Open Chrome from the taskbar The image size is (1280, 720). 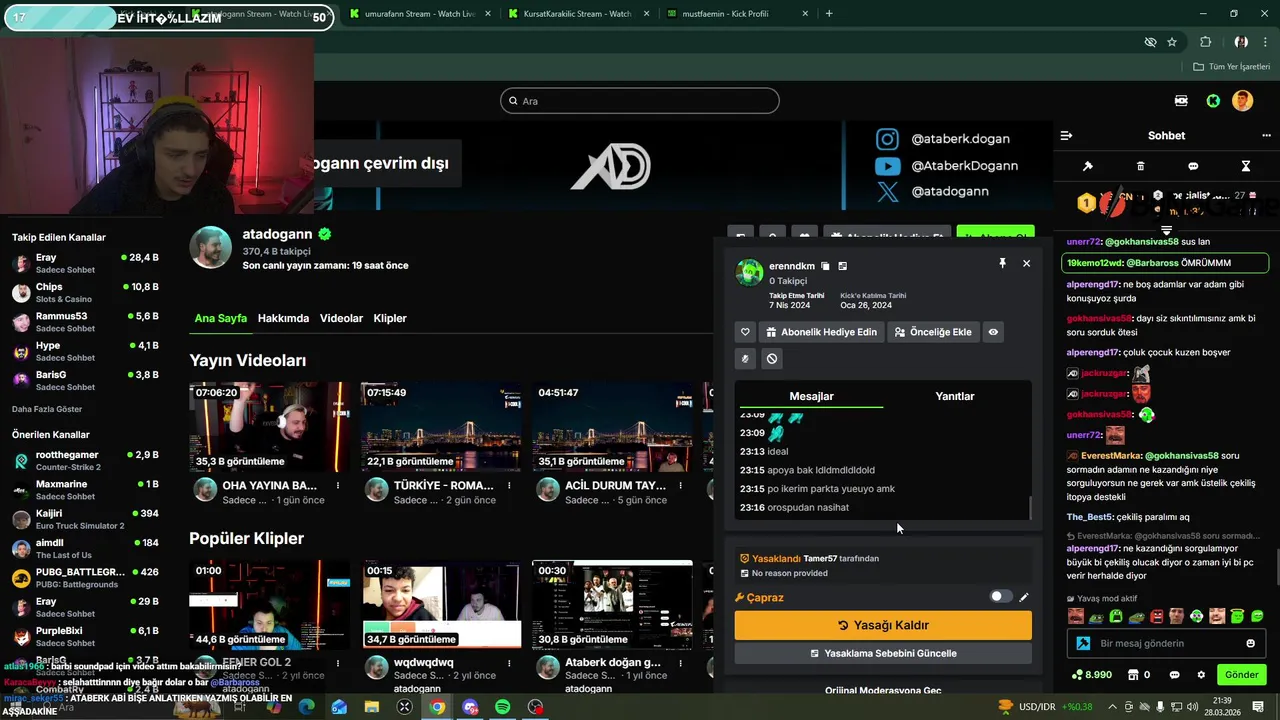pos(437,707)
